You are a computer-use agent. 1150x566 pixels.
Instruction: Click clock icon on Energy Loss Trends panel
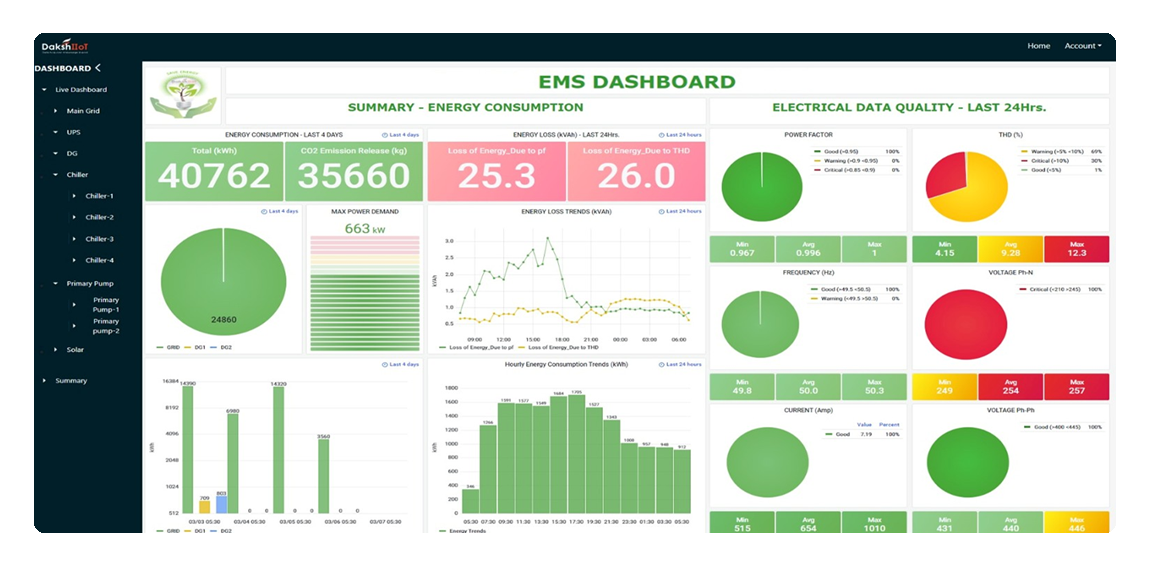click(x=661, y=211)
